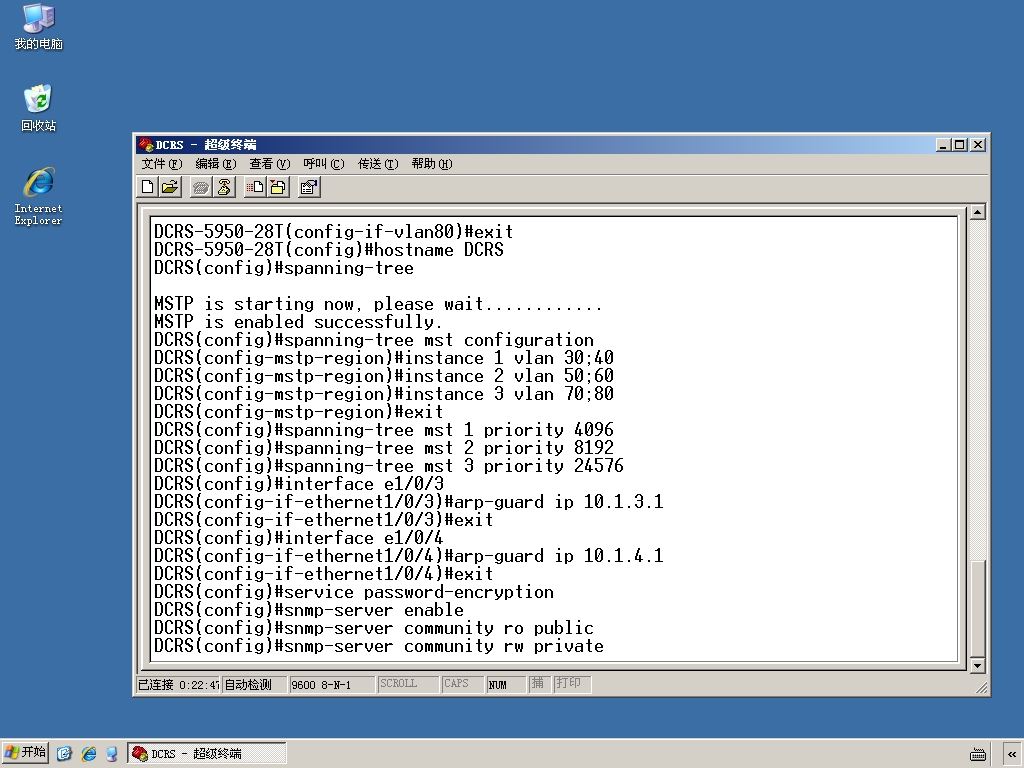Select Internet Explorer desktop icon

39,197
